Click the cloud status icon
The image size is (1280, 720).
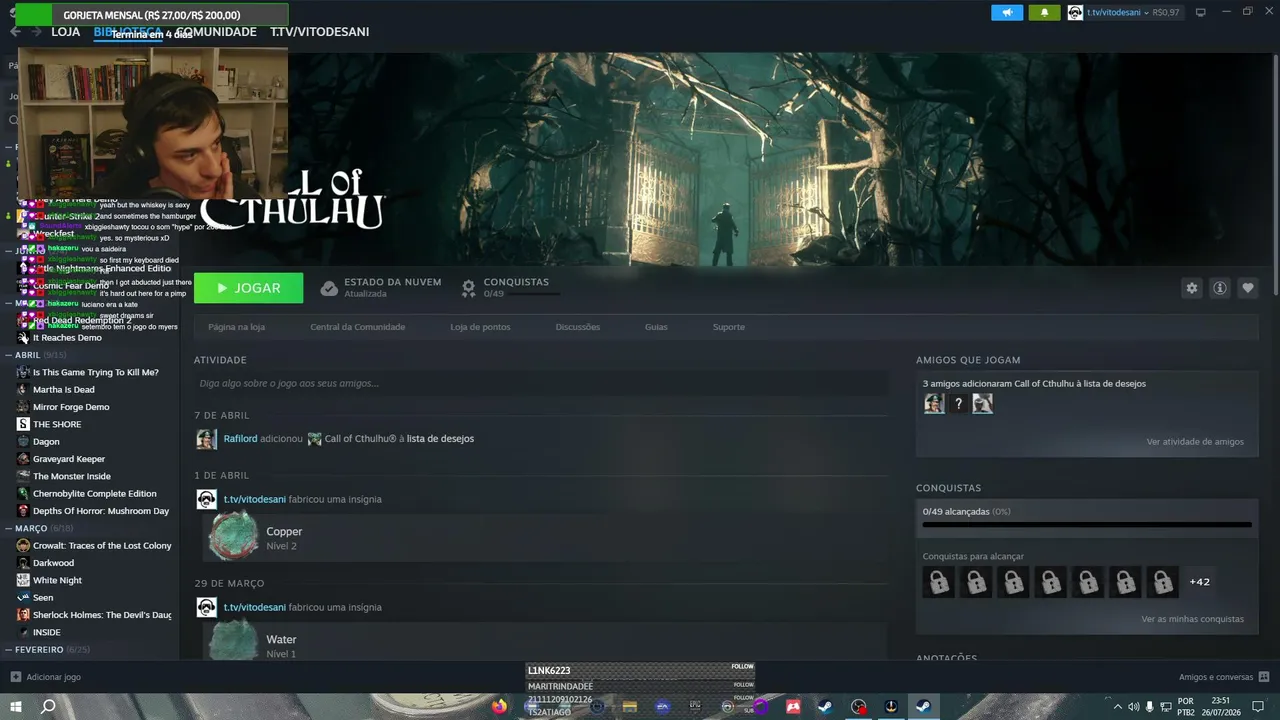click(329, 288)
